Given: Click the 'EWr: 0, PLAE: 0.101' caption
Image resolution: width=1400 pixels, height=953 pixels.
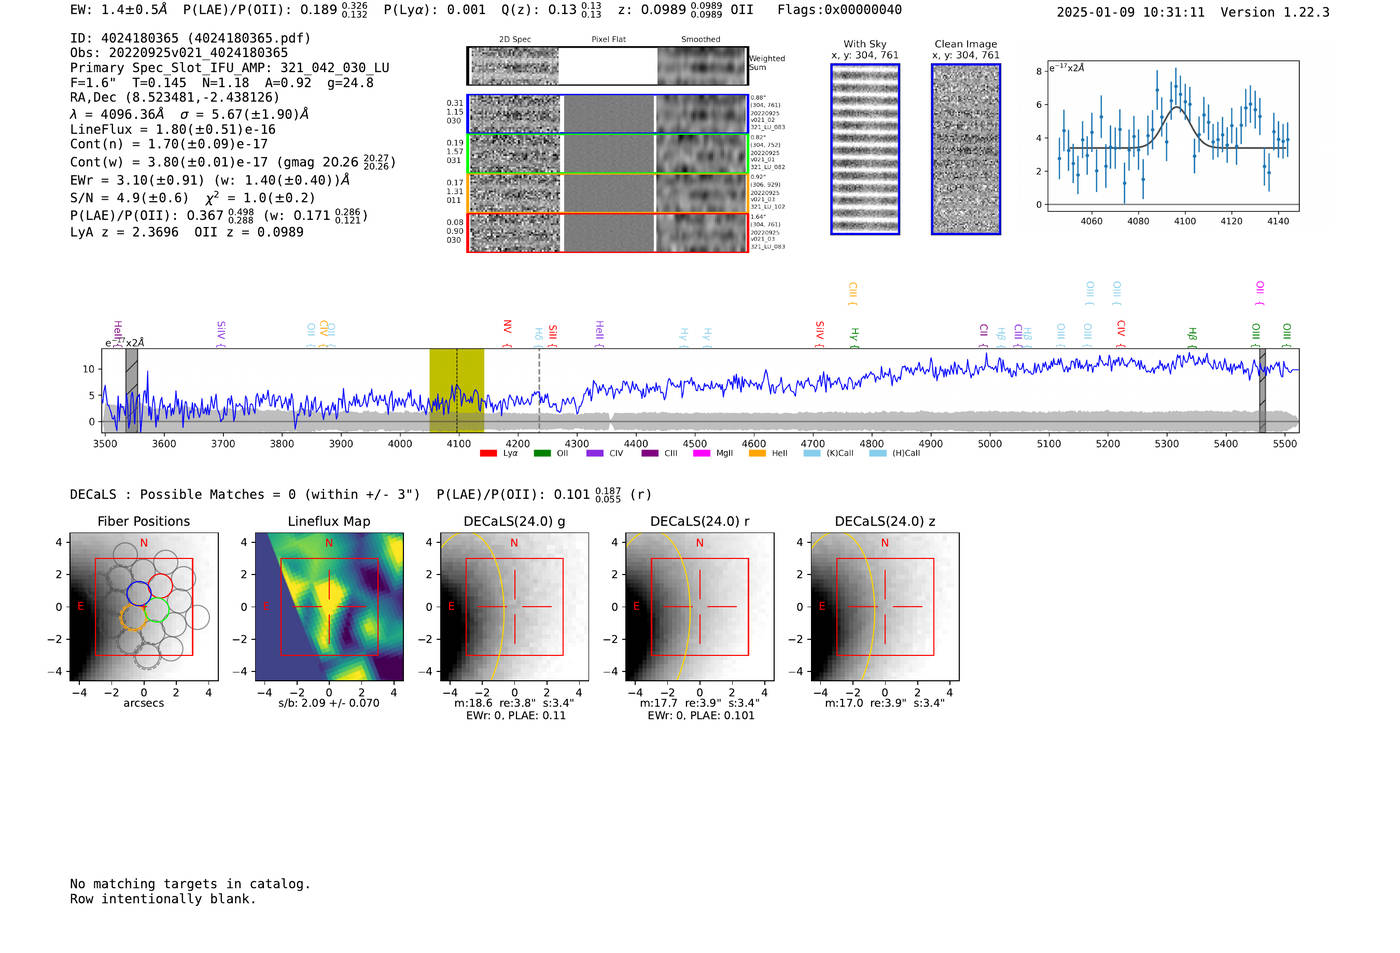Looking at the screenshot, I should pos(700,716).
